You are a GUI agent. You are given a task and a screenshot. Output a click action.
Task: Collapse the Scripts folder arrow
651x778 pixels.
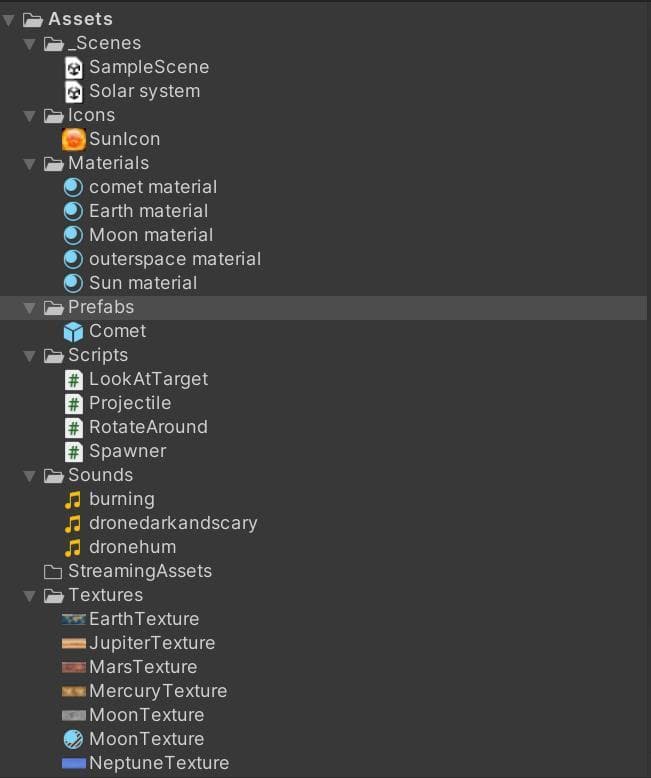point(30,356)
